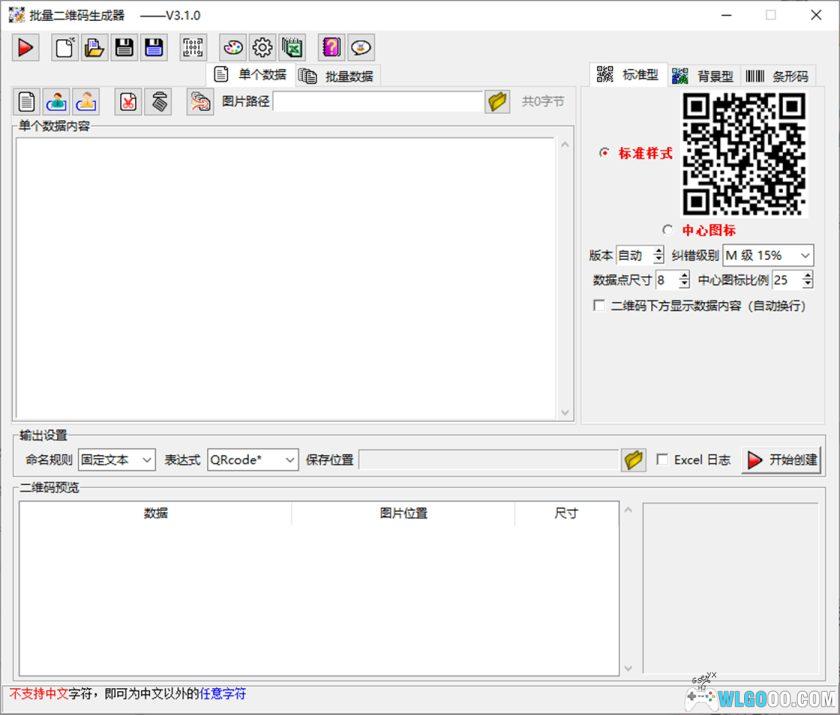Click the red scissors cut icon
This screenshot has height=715, width=840.
pos(128,101)
